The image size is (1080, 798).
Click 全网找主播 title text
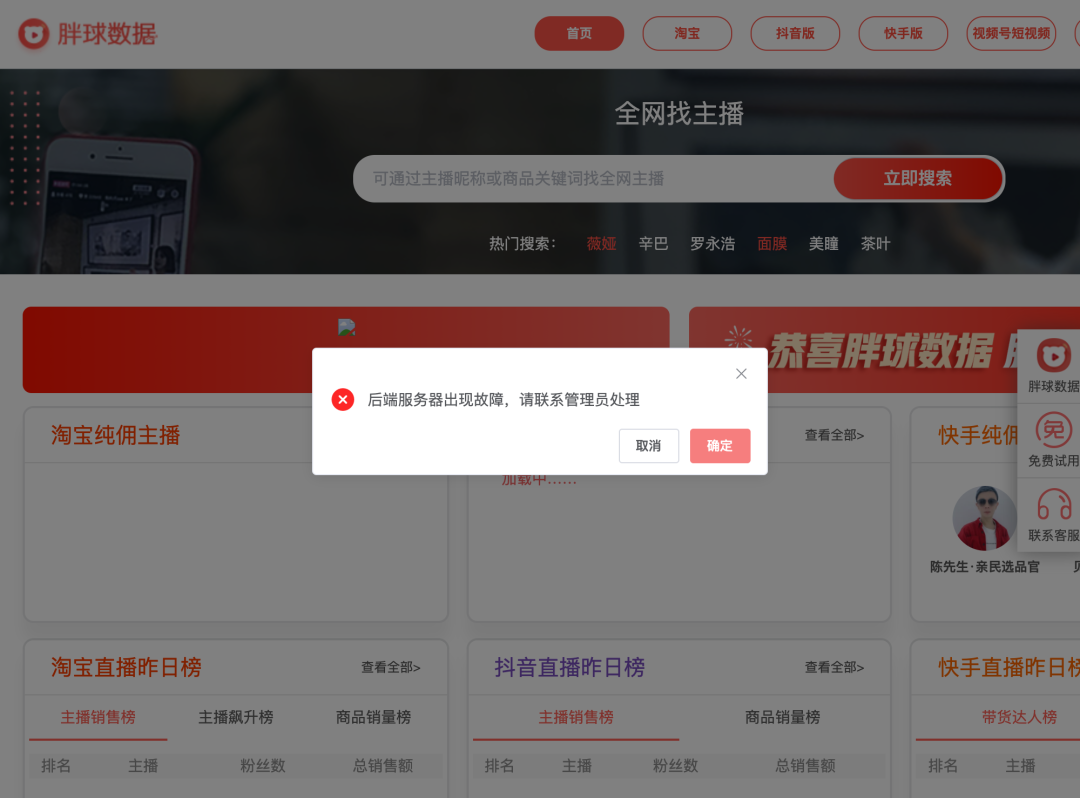(679, 114)
